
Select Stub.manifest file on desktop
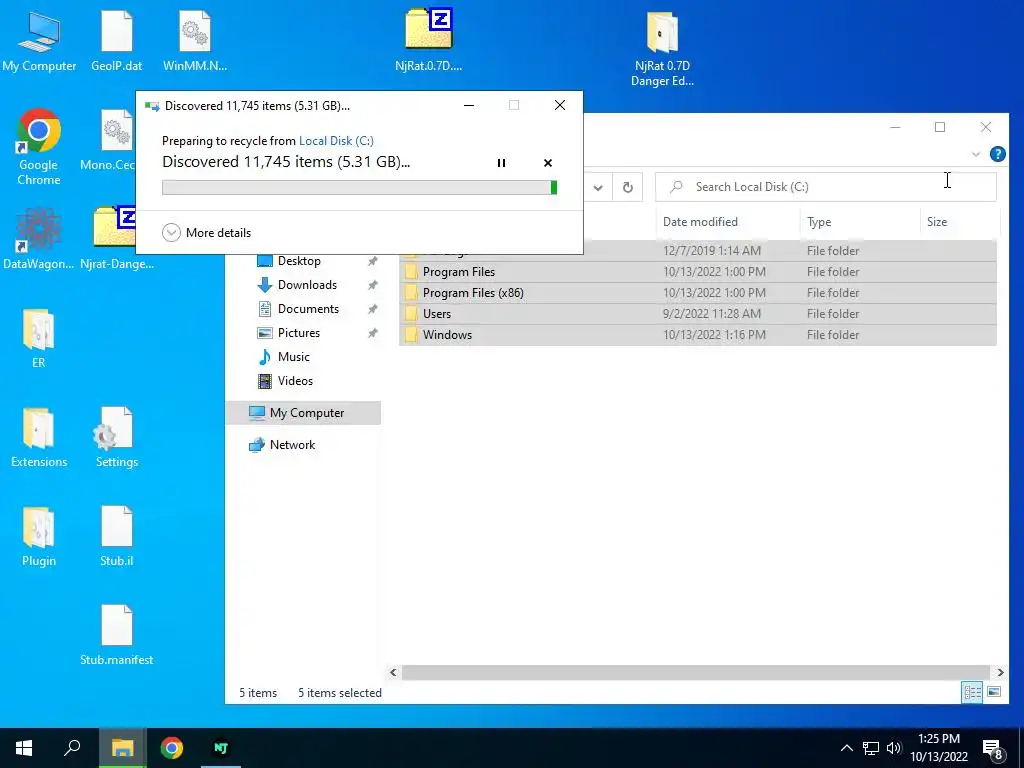[117, 635]
